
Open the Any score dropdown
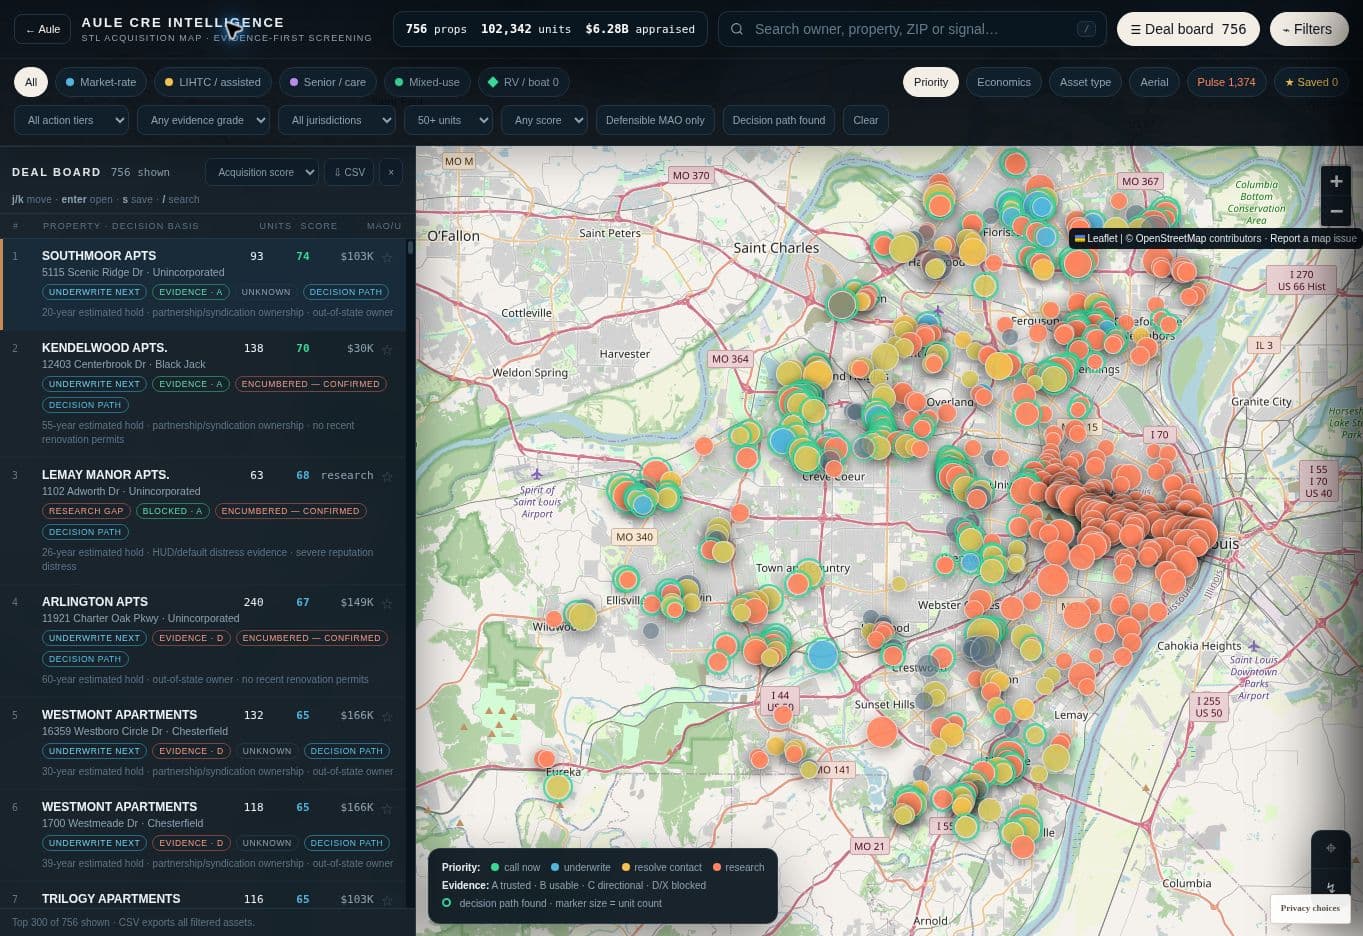[544, 120]
